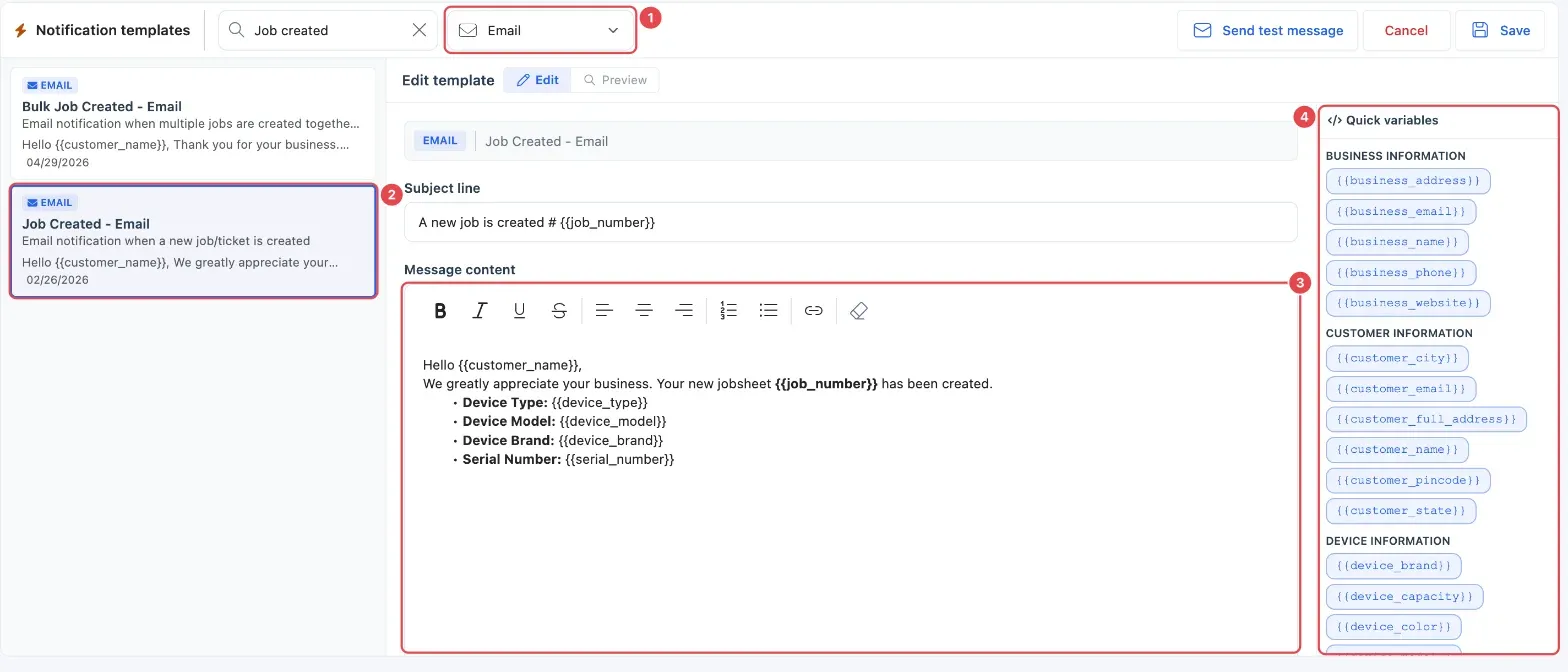The image size is (1568, 672).
Task: Click the bold {{job_number}} in message body
Action: click(826, 383)
